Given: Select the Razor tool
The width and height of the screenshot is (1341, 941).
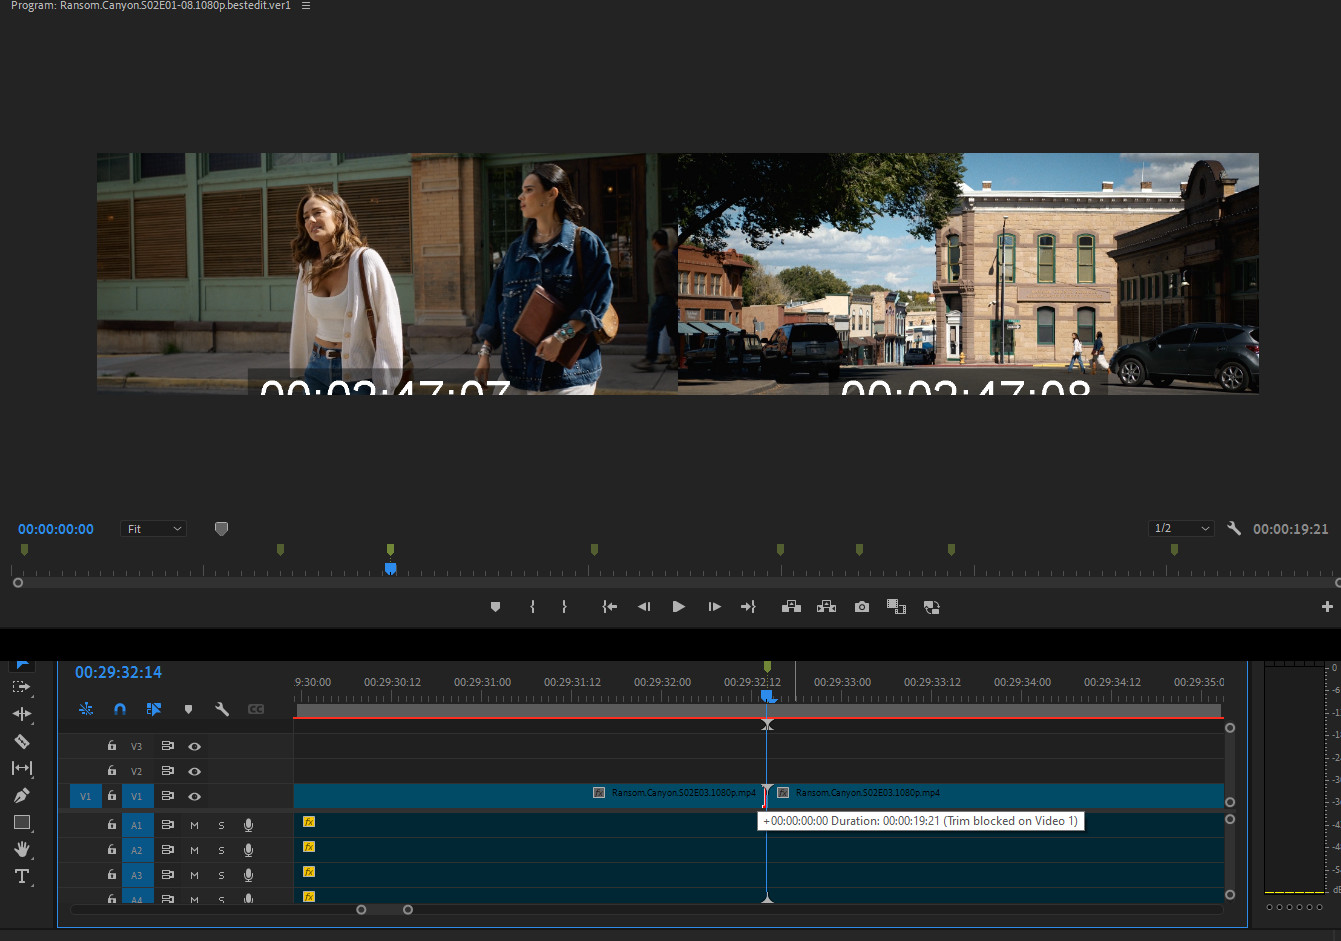Looking at the screenshot, I should [x=22, y=741].
